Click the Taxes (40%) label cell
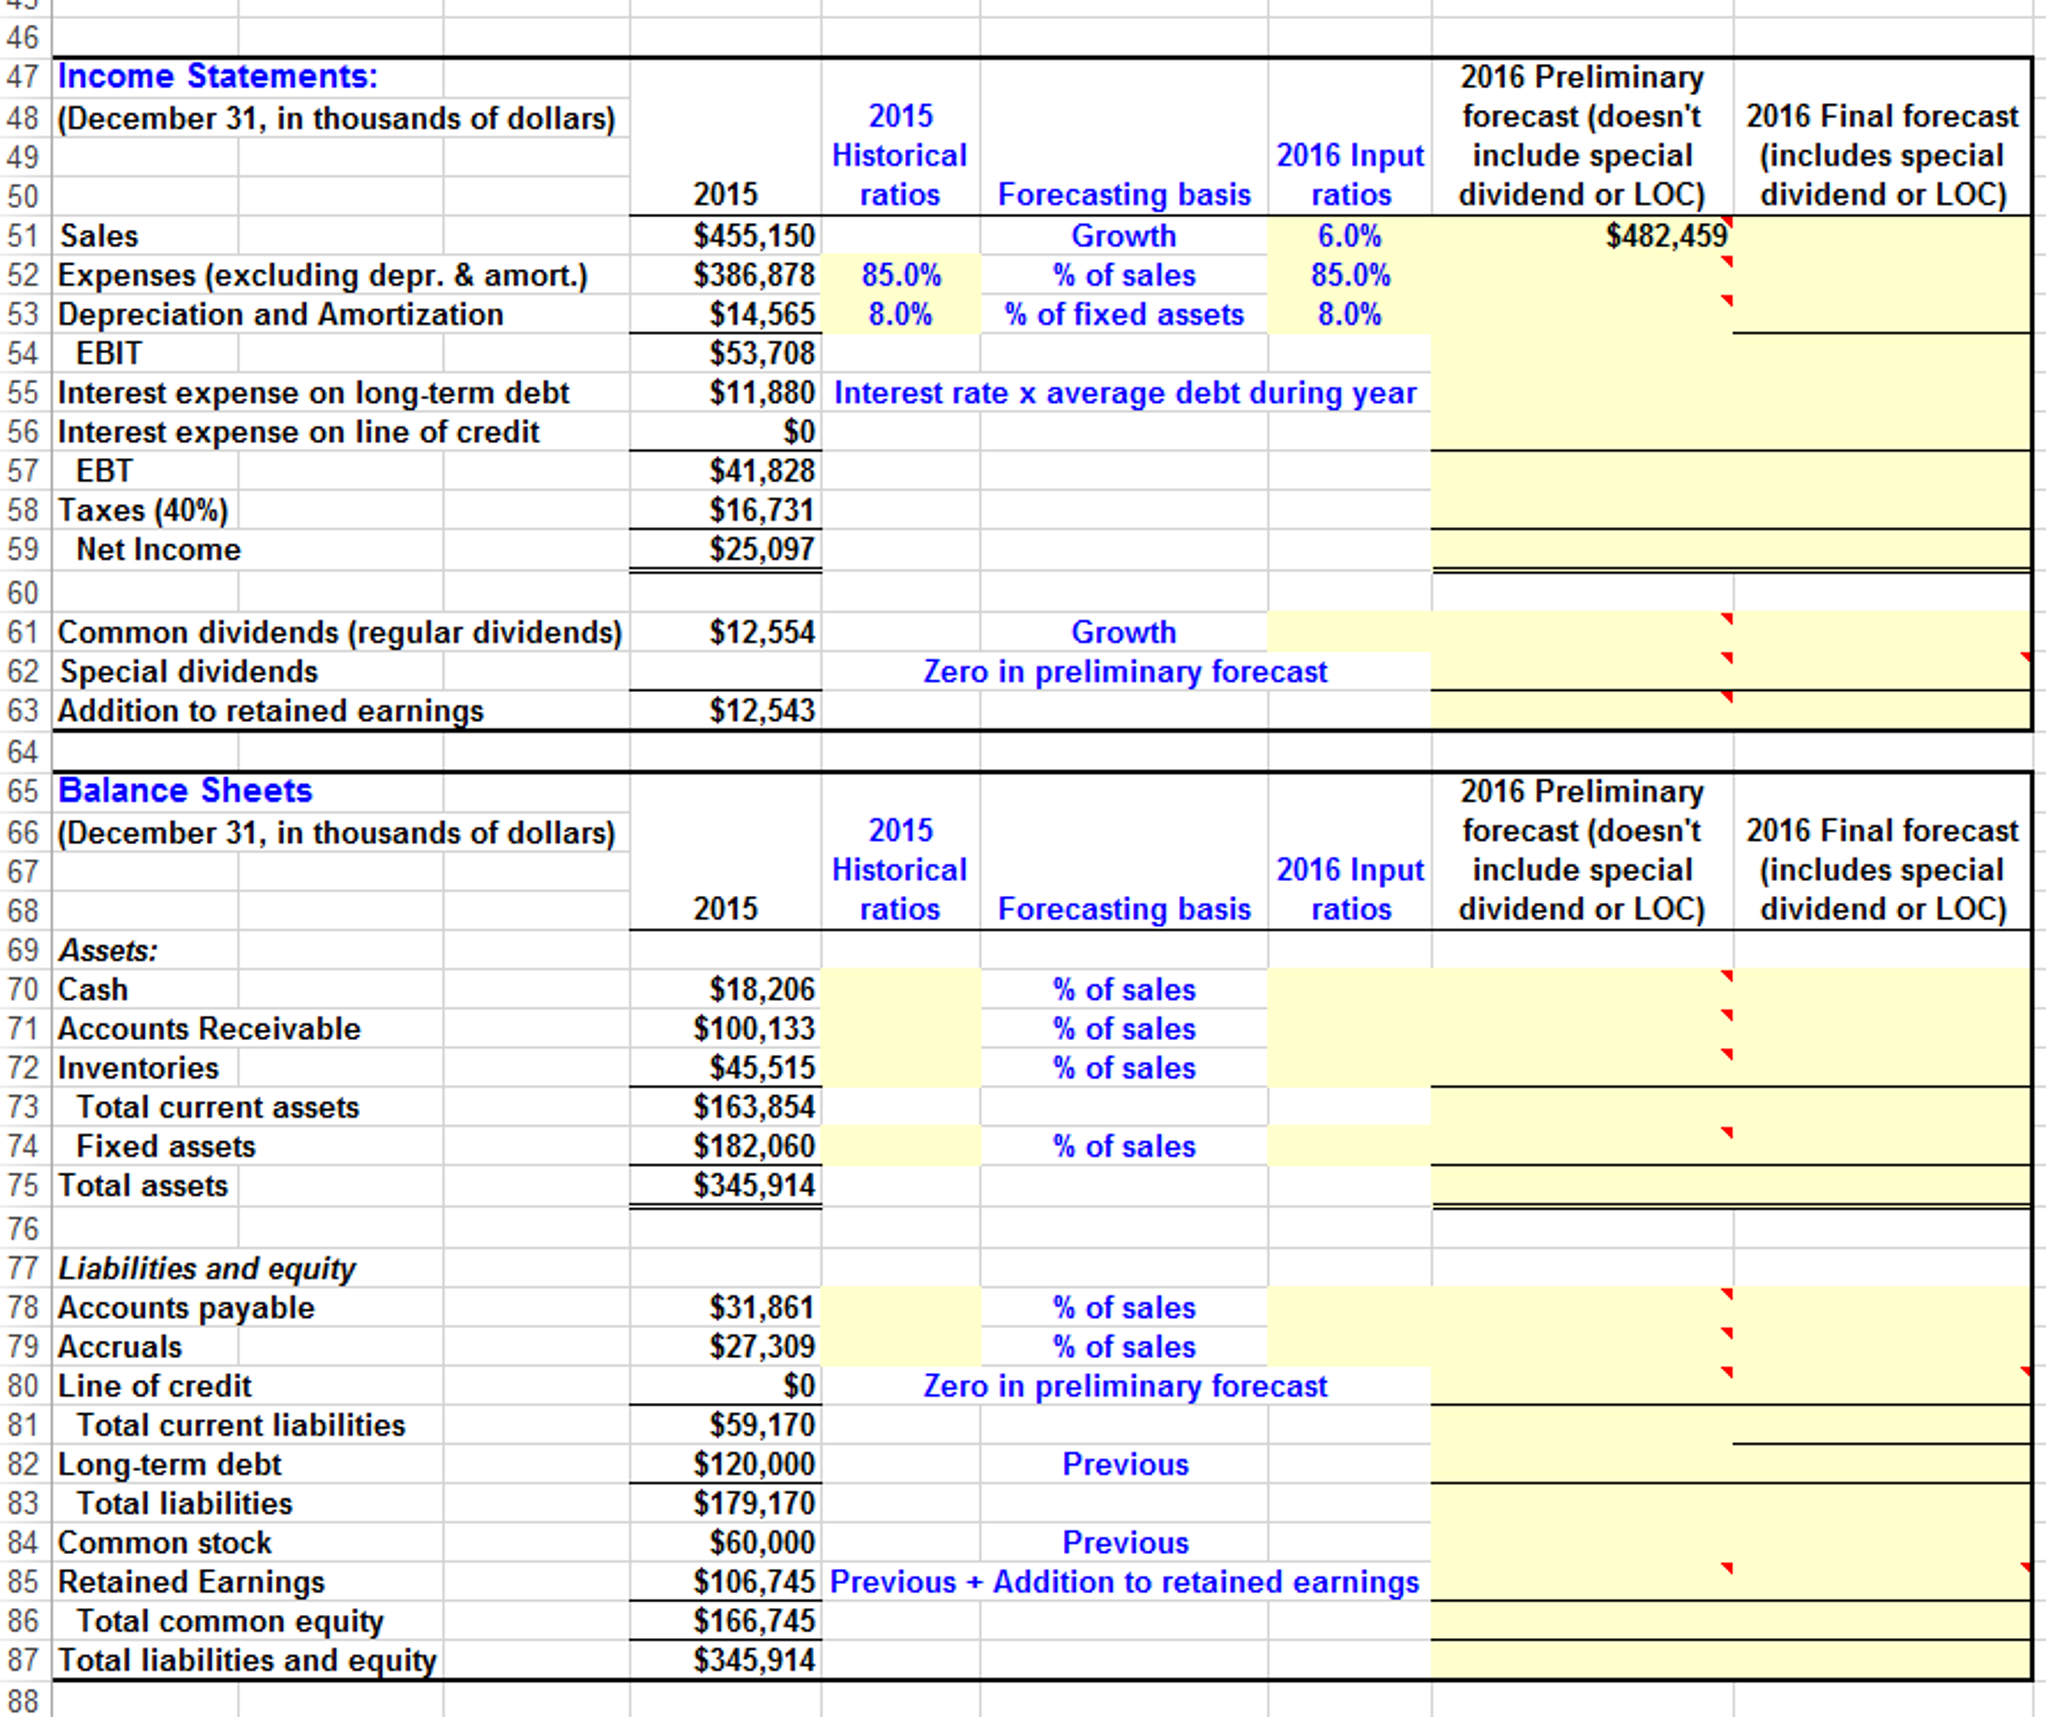Screen dimensions: 2046x1717 (x=143, y=511)
